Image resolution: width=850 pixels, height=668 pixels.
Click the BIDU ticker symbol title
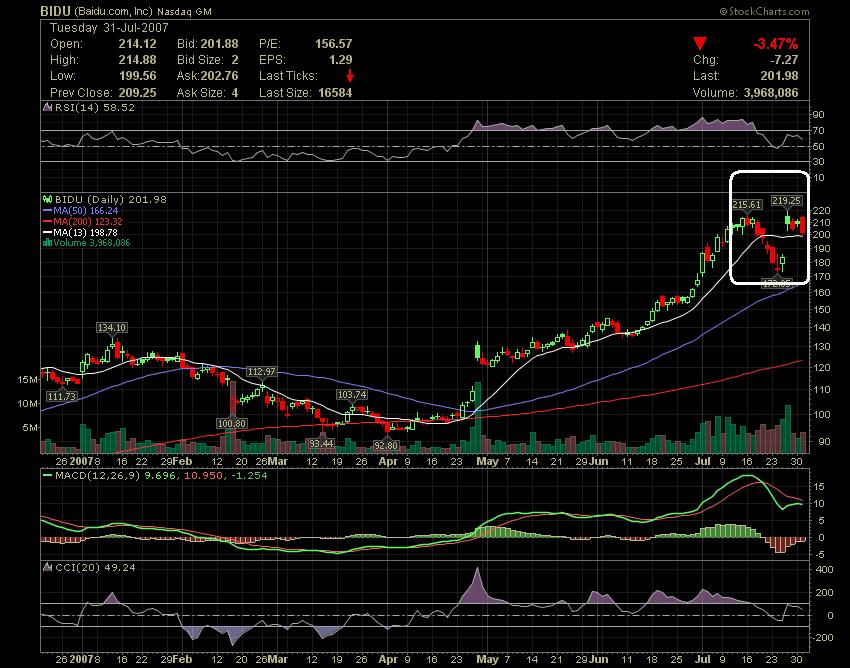[56, 11]
